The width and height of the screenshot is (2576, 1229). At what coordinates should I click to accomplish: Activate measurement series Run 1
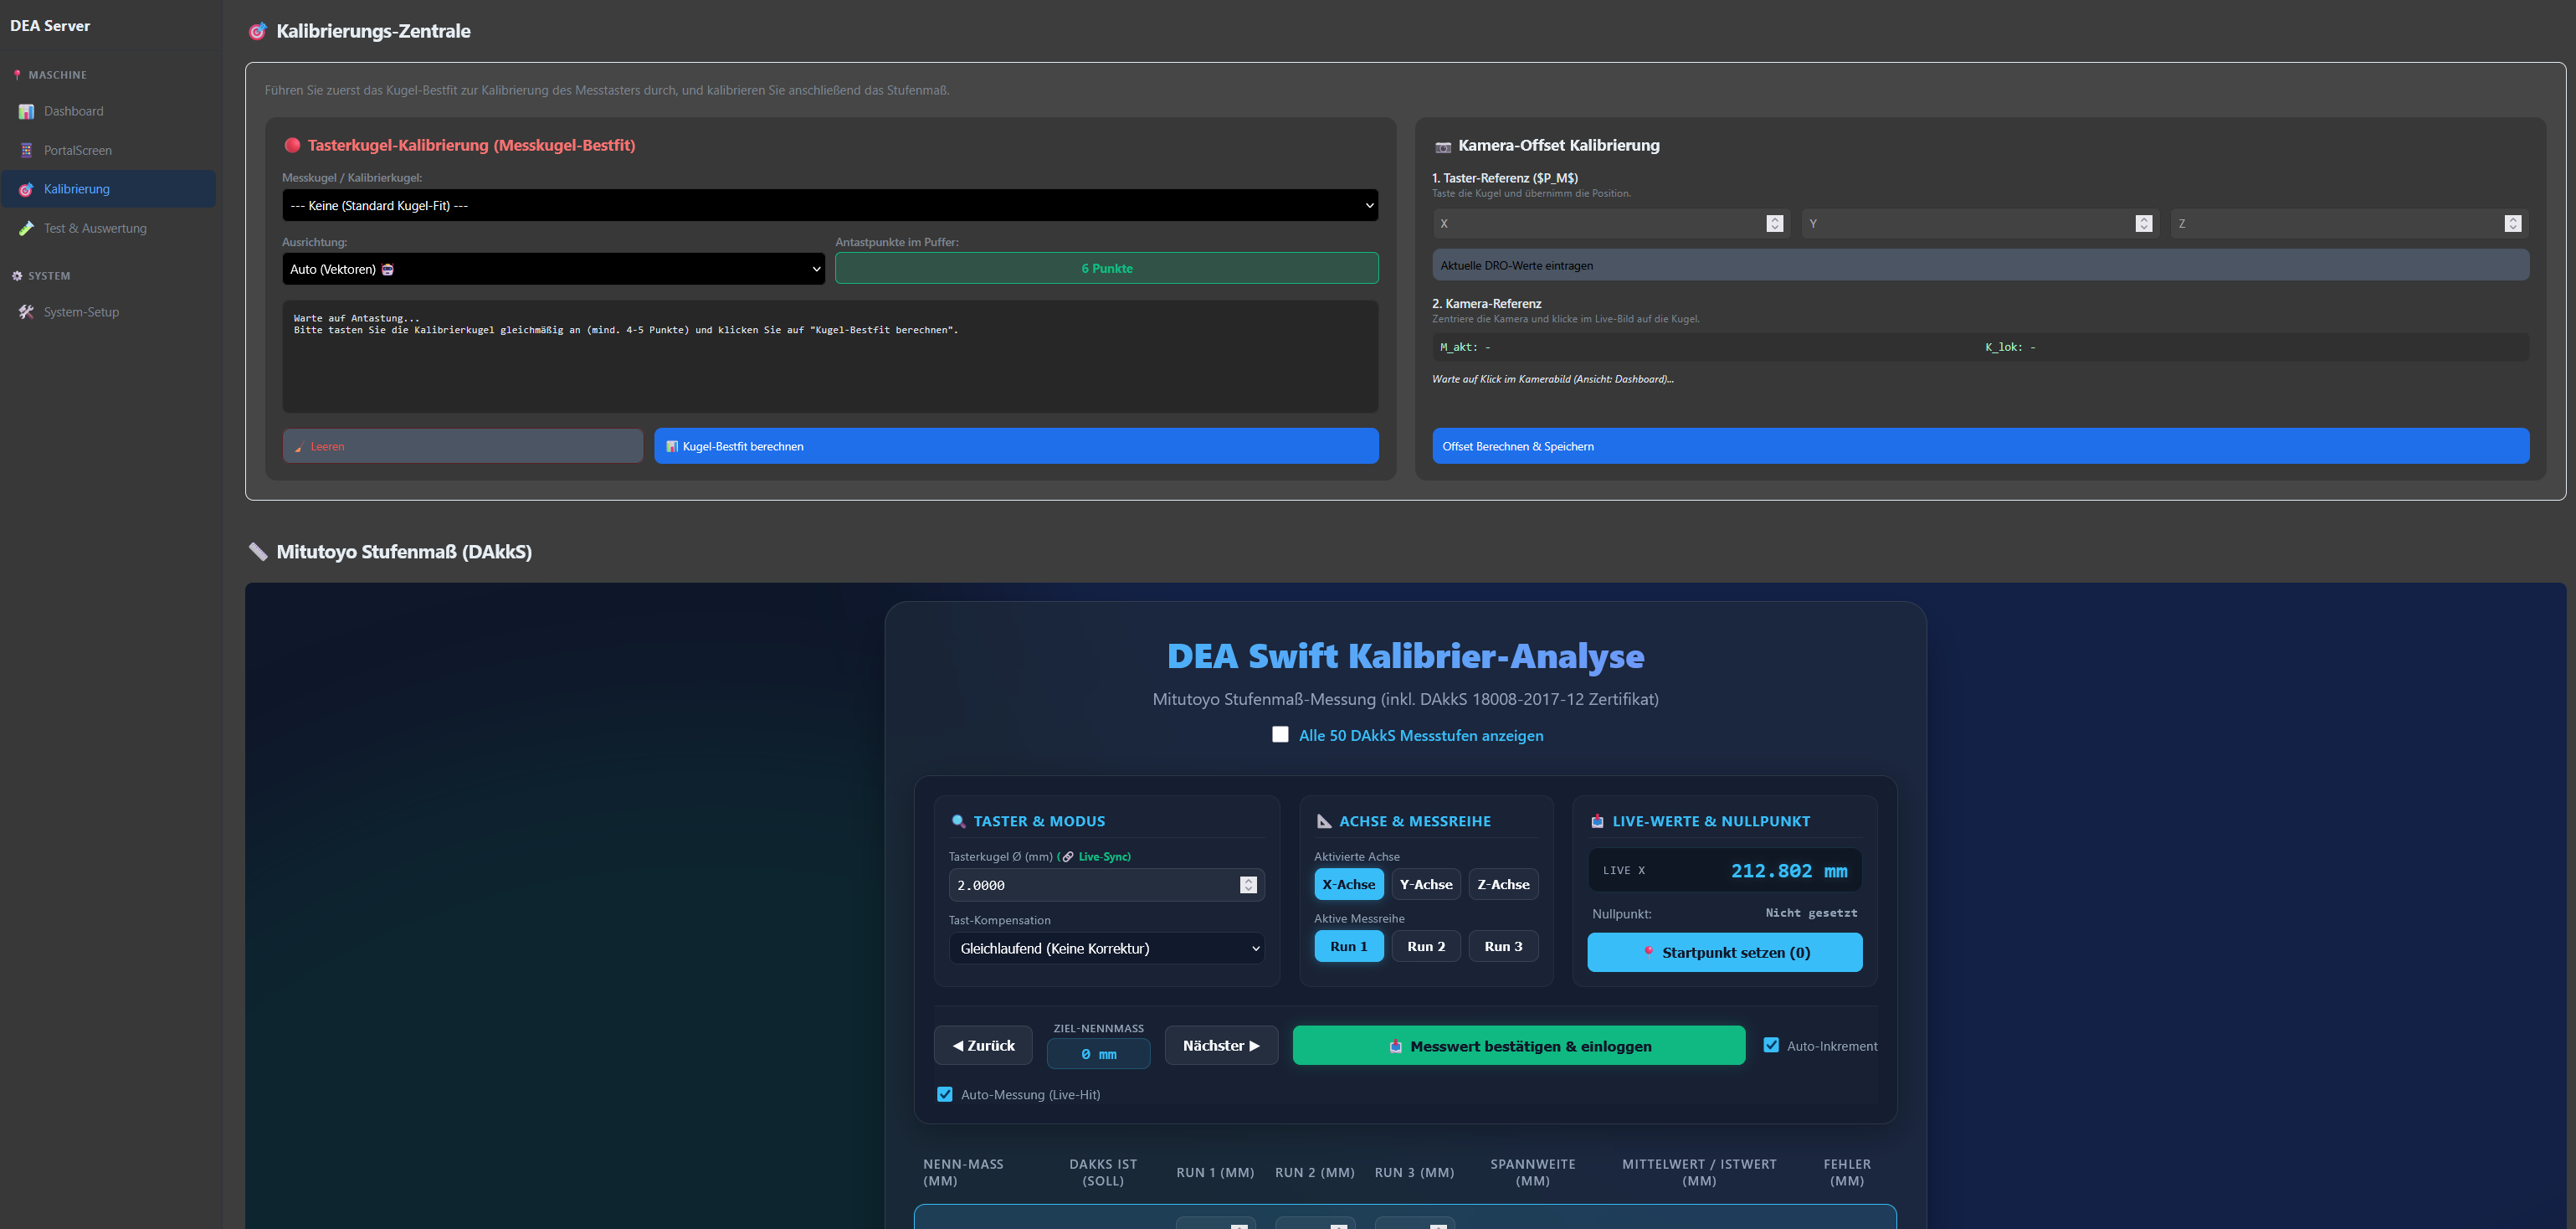[1349, 946]
